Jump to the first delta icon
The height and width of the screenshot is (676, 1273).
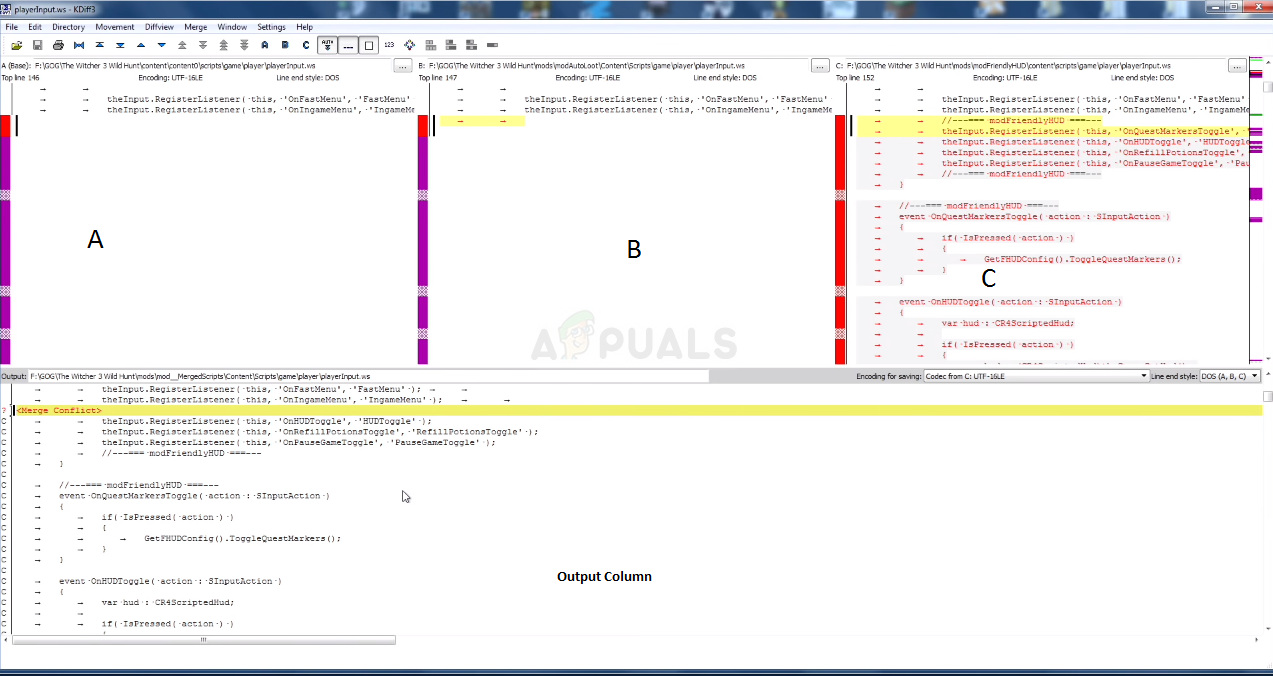click(x=99, y=45)
